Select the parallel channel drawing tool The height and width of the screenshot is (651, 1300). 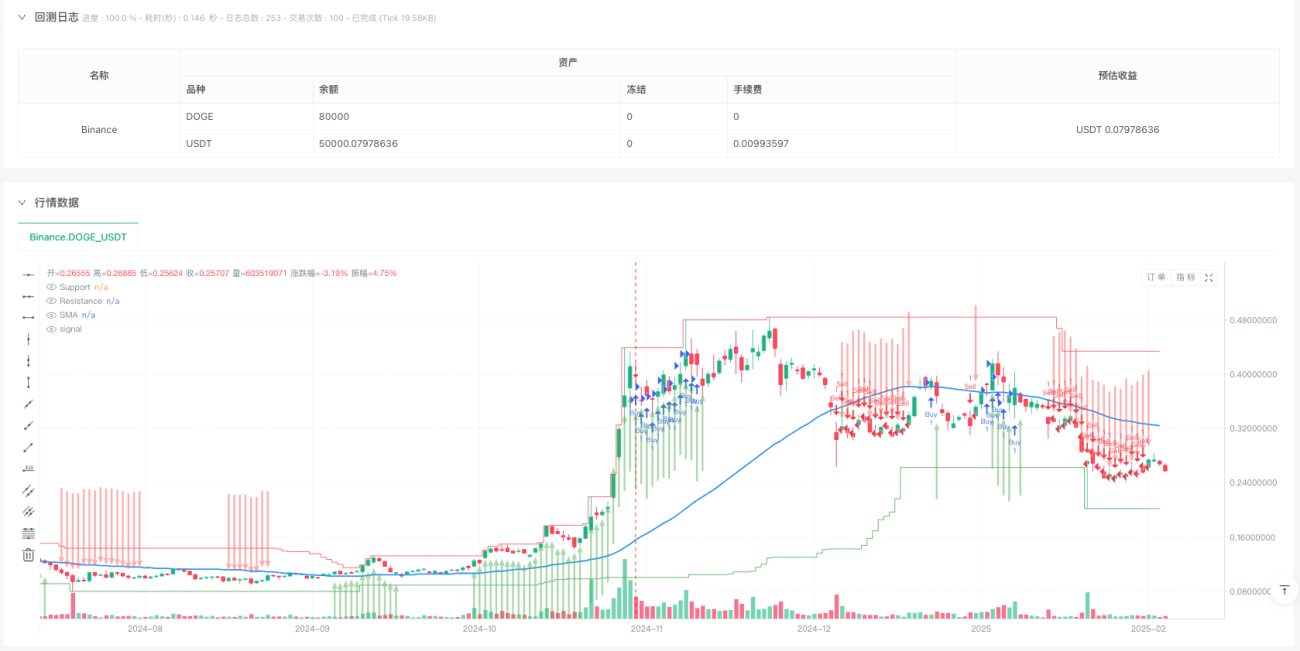pos(28,490)
